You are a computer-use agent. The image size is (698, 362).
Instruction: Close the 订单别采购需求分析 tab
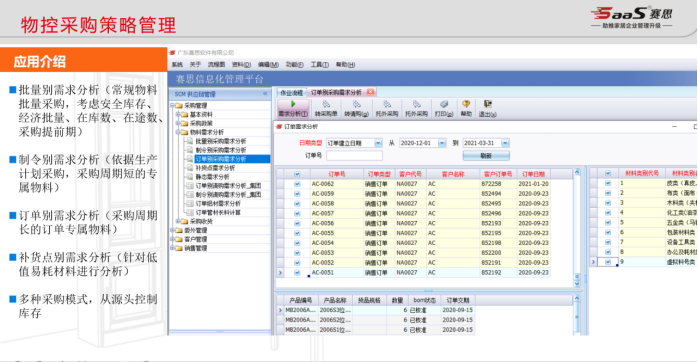tap(370, 92)
